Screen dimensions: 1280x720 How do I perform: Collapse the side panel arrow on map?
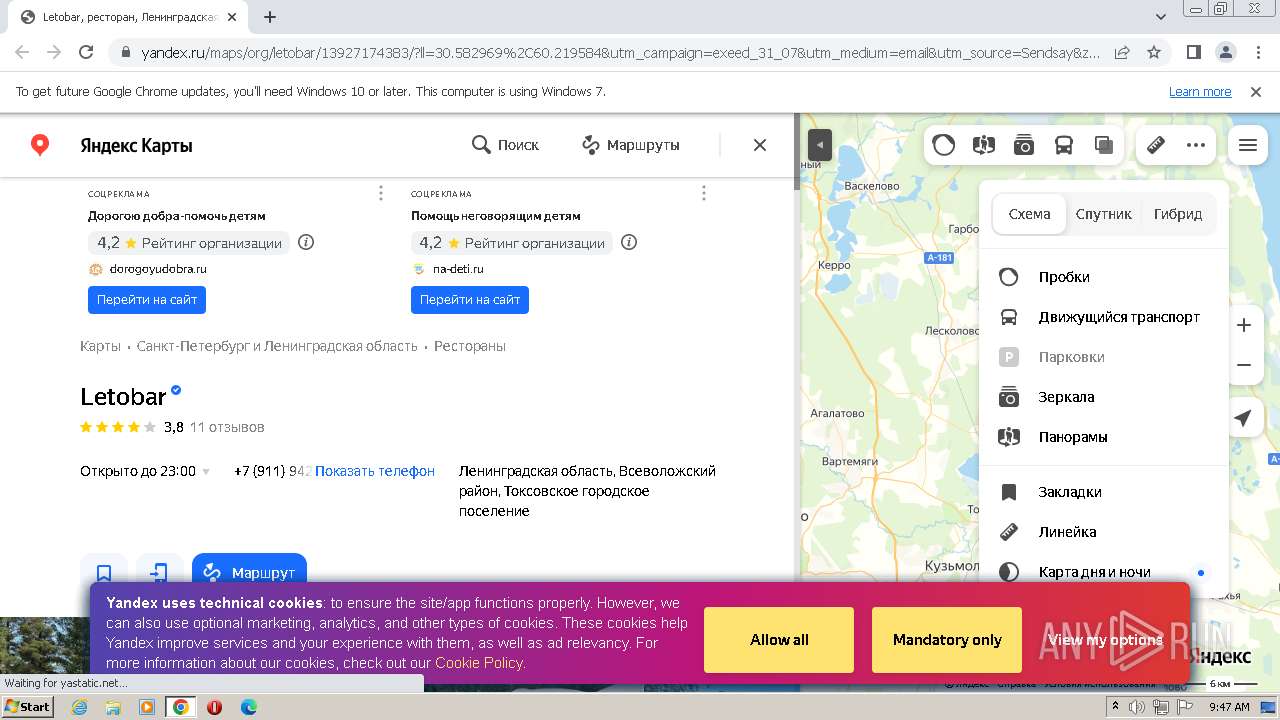(x=820, y=145)
